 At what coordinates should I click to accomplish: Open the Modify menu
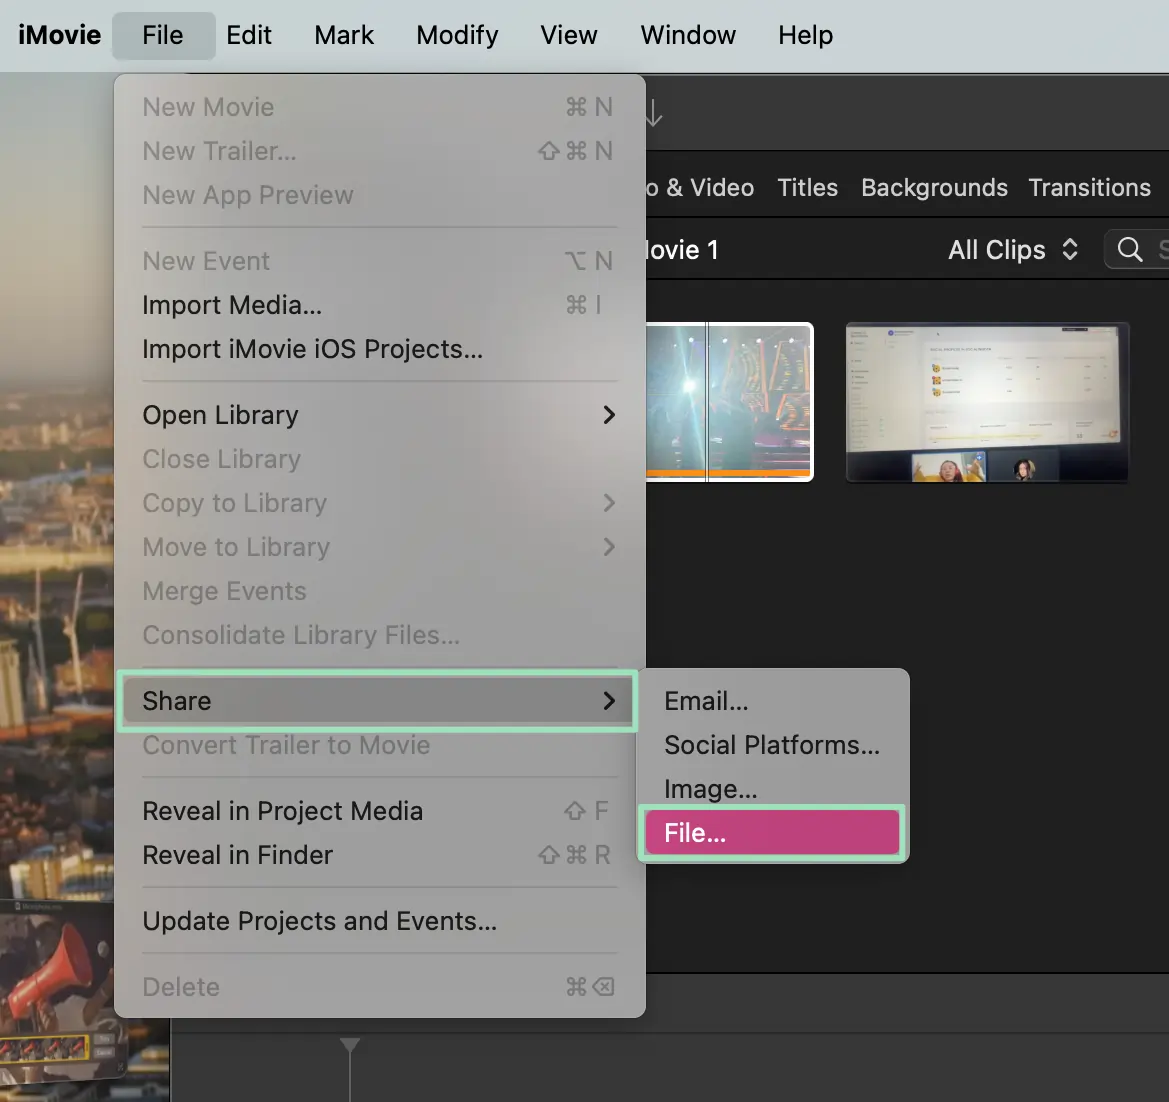tap(457, 35)
